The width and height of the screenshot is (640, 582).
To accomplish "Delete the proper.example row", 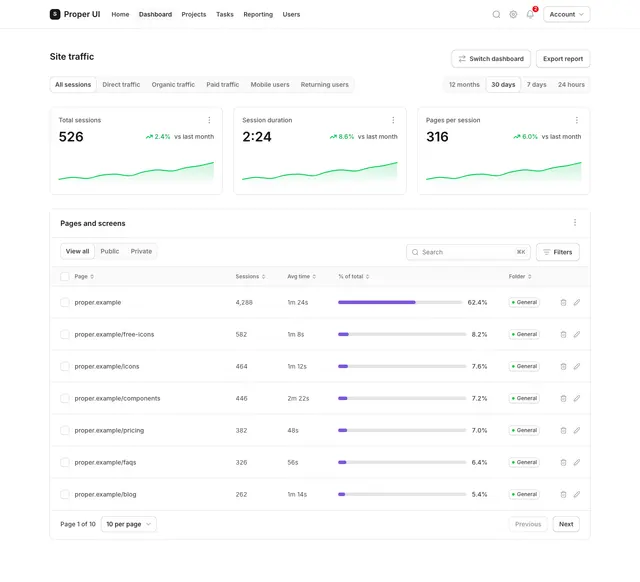I will [563, 302].
